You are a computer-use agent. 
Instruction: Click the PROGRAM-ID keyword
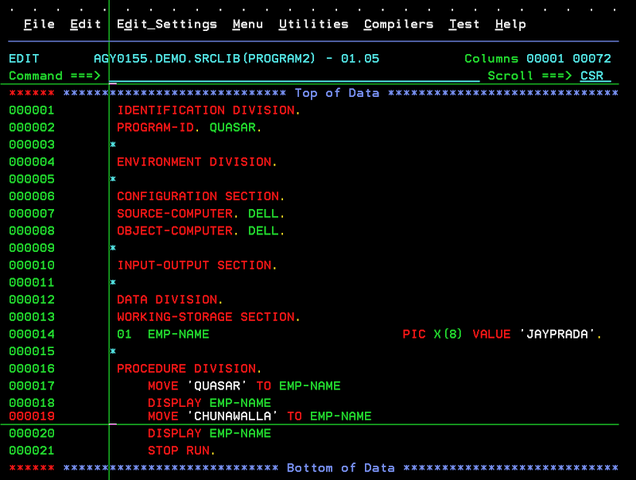[x=155, y=127]
